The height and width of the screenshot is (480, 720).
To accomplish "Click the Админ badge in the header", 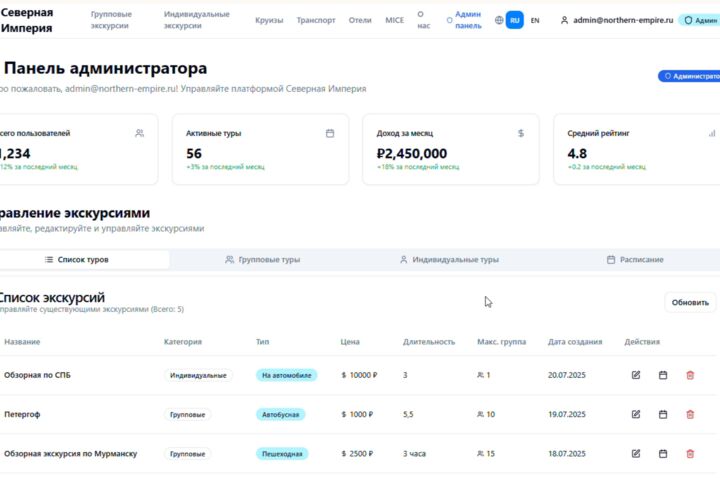I will [700, 20].
